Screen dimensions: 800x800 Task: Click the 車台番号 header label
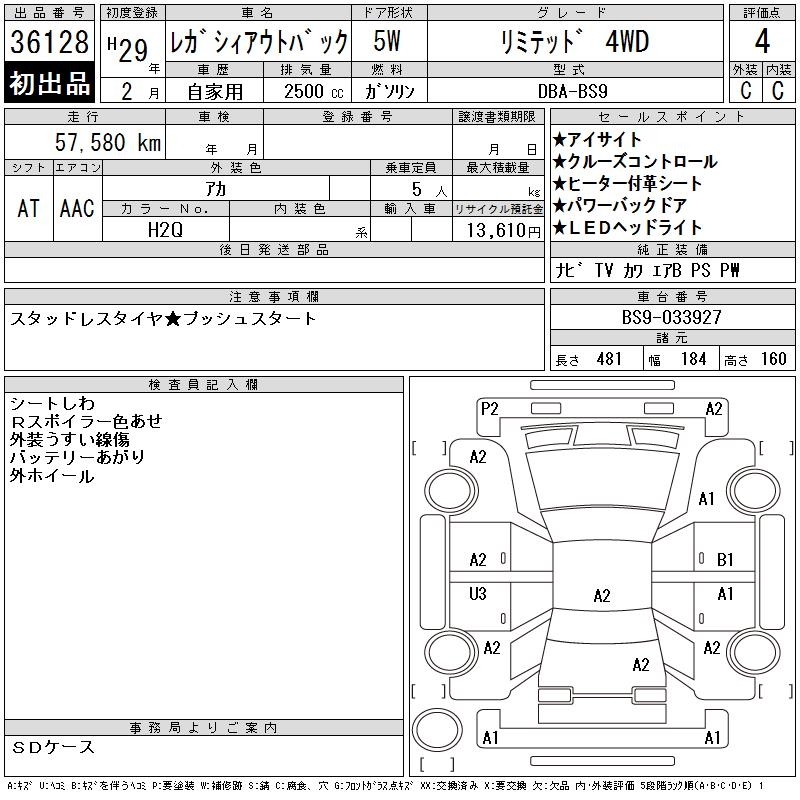(672, 296)
